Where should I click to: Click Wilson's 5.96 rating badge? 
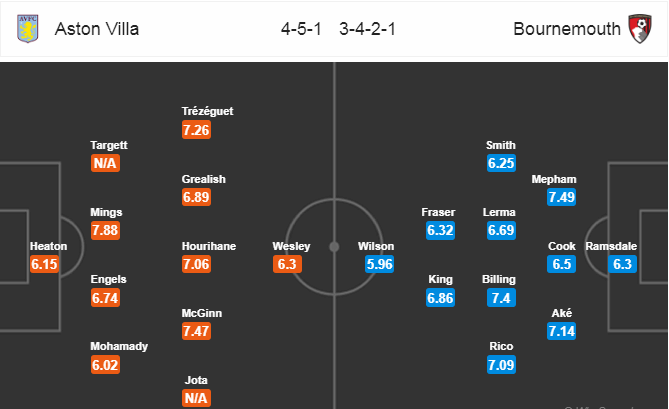pos(377,265)
